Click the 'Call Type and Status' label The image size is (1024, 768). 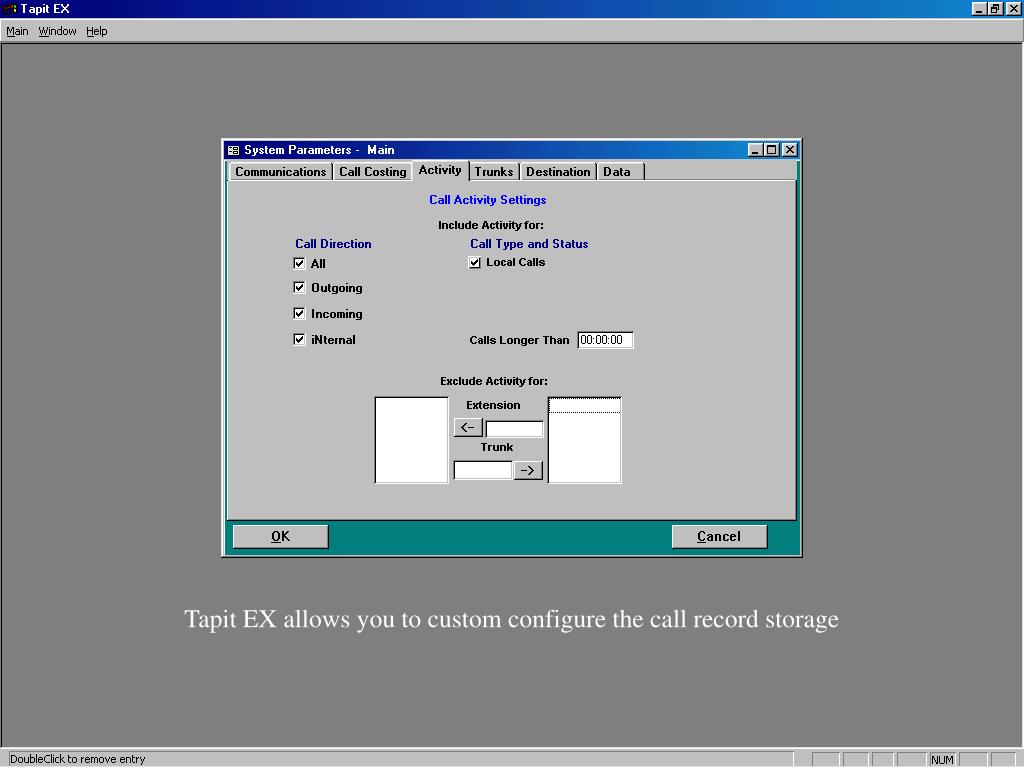[529, 244]
